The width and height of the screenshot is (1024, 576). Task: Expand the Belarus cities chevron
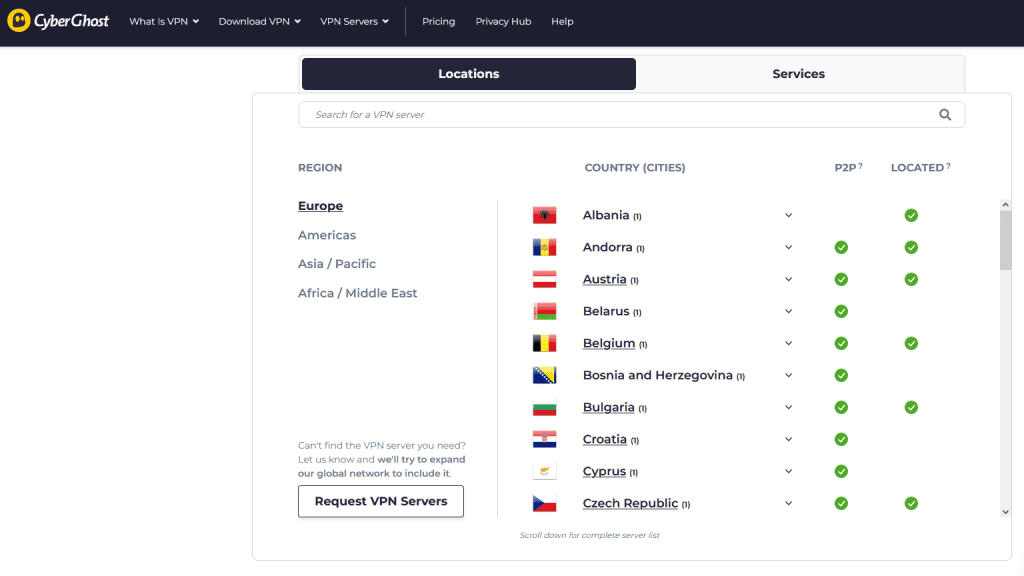point(788,312)
